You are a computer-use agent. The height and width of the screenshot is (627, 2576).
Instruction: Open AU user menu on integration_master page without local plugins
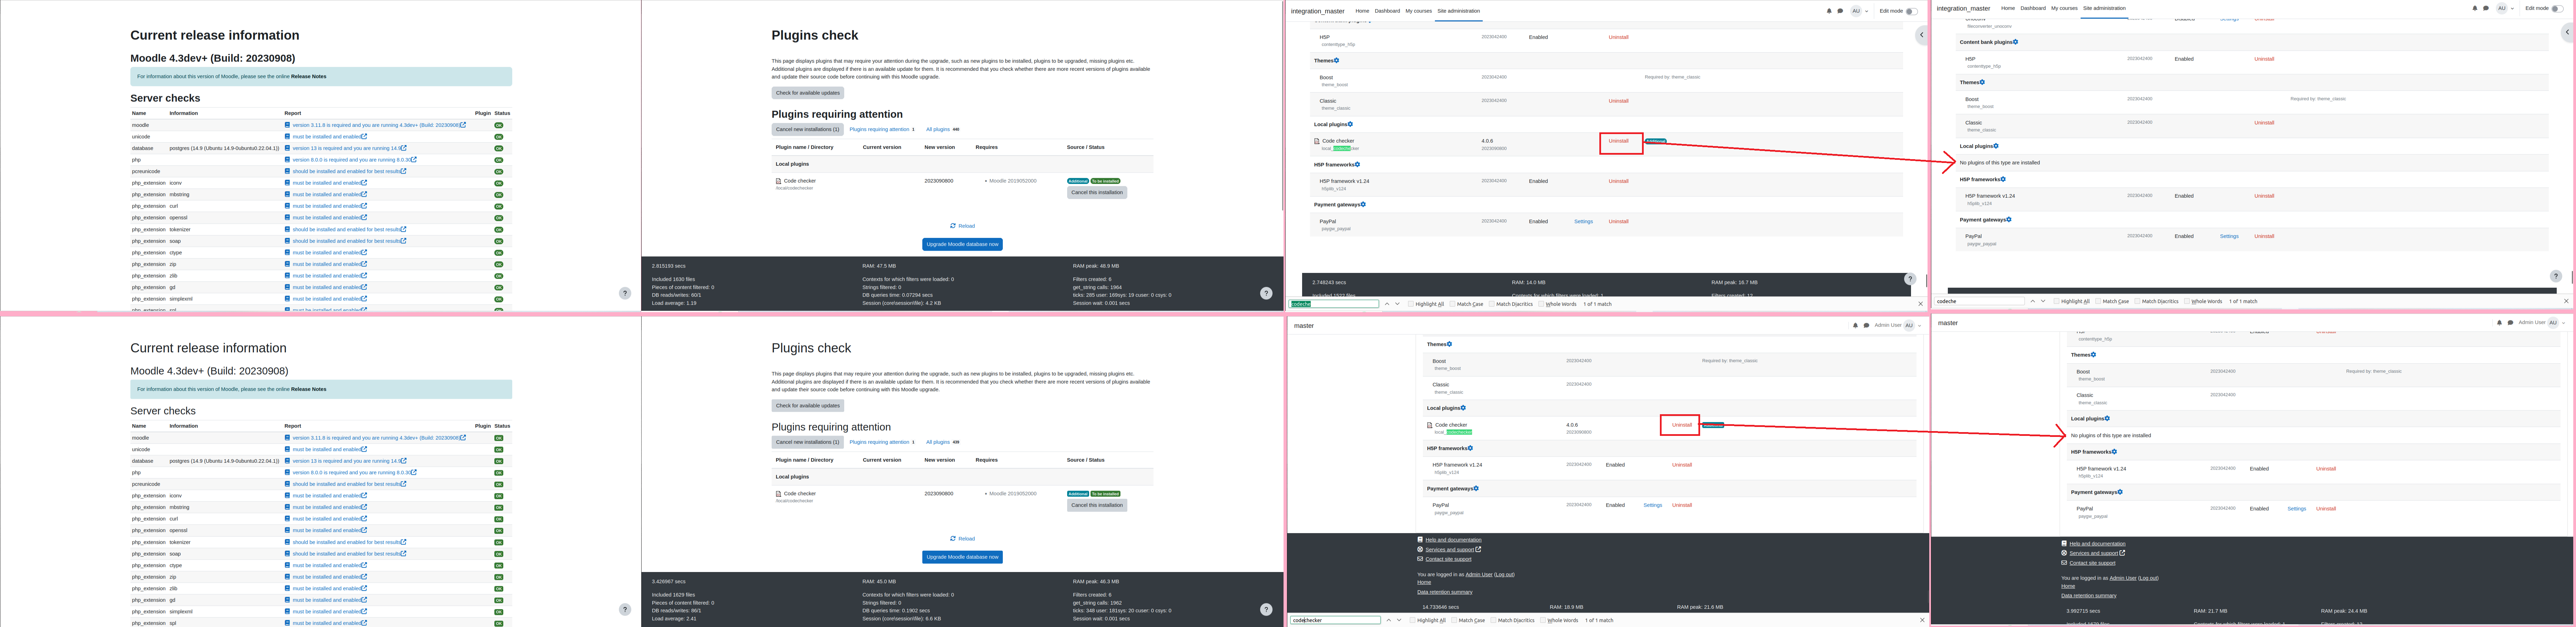(2505, 8)
